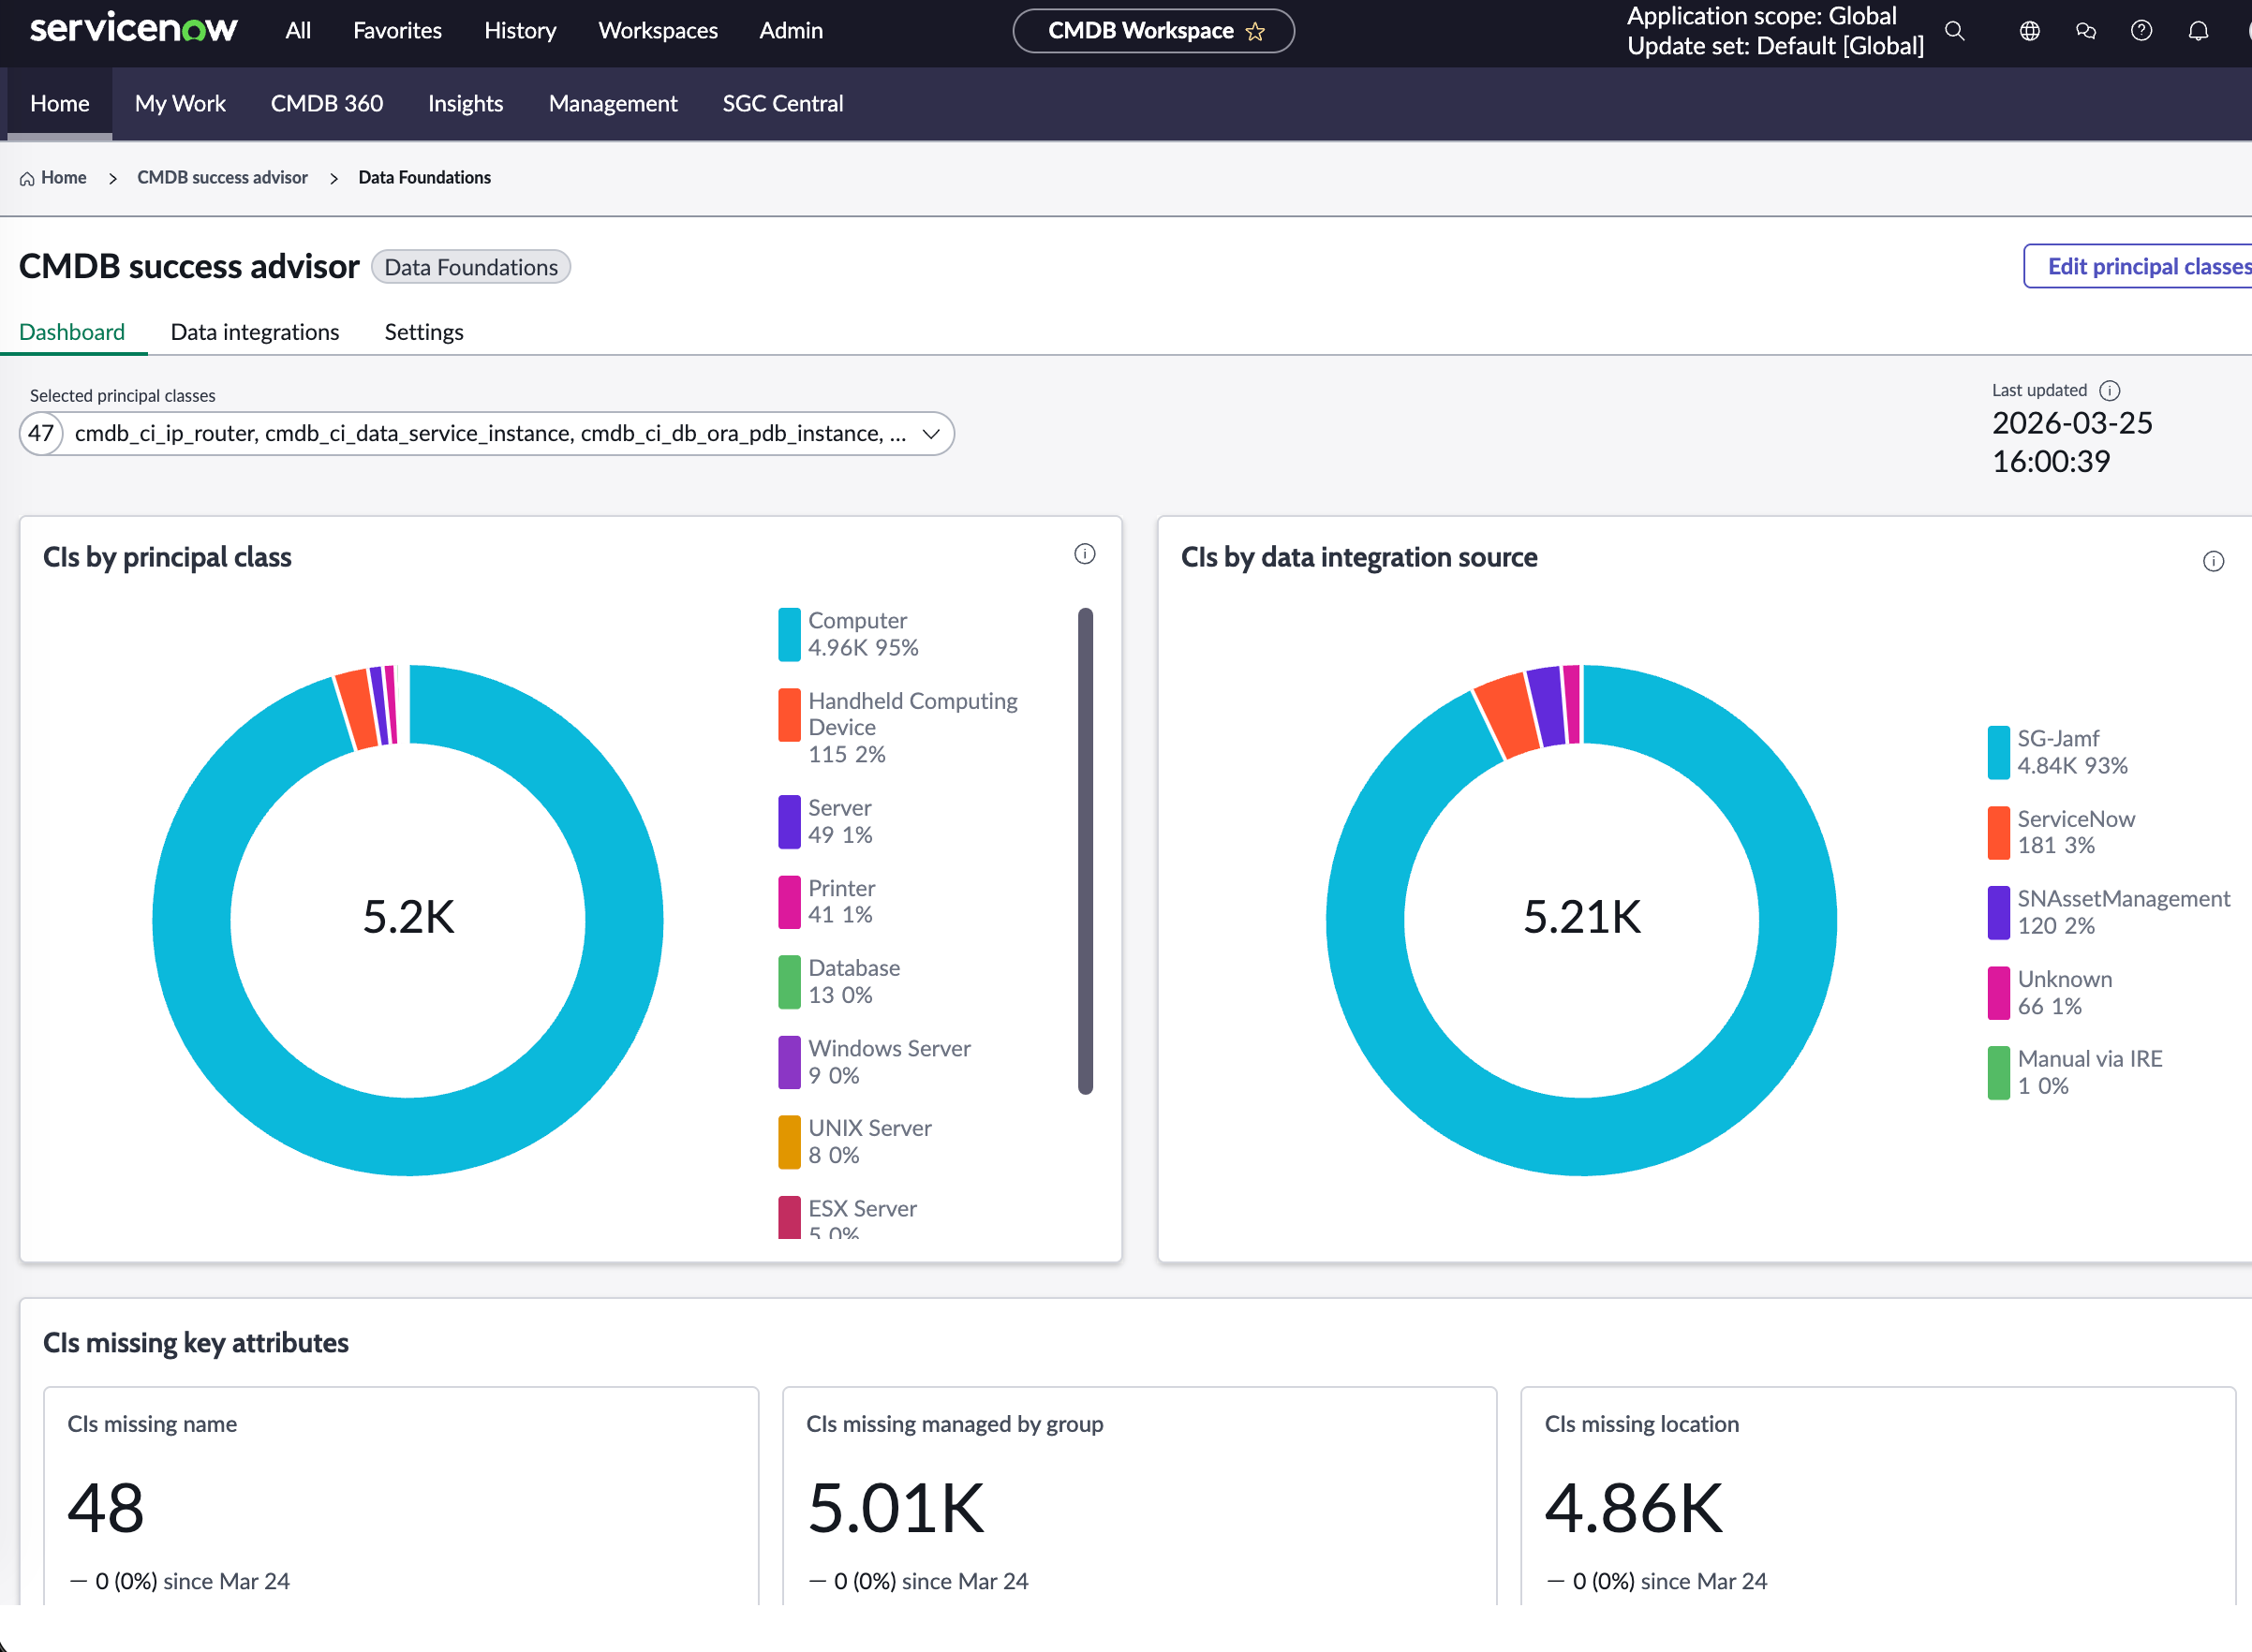Show info for CIs by data integration source
This screenshot has height=1652, width=2252.
(x=2213, y=561)
